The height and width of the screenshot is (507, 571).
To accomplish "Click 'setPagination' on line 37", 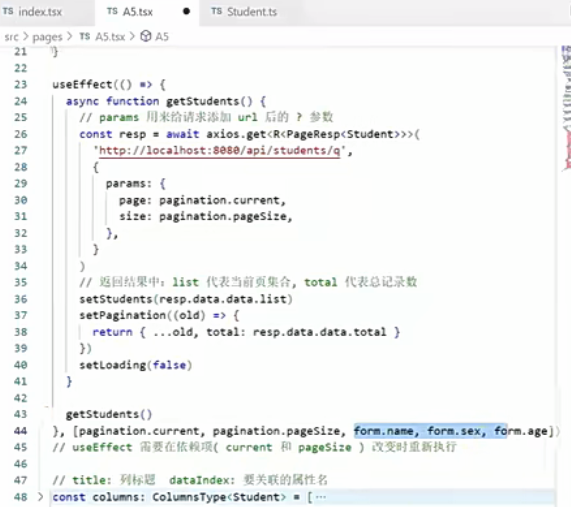I will click(x=122, y=315).
